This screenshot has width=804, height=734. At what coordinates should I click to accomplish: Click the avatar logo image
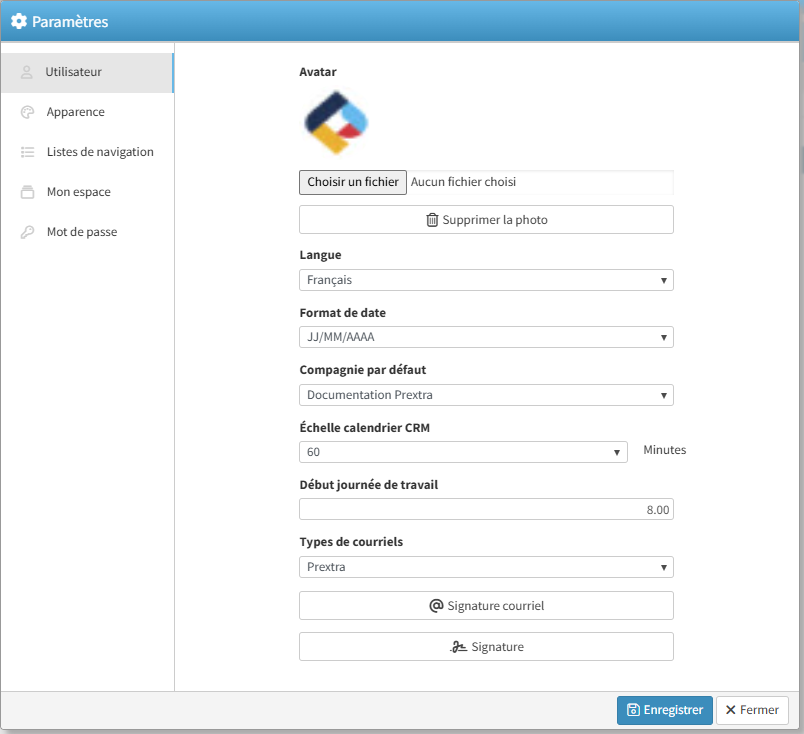[x=336, y=122]
